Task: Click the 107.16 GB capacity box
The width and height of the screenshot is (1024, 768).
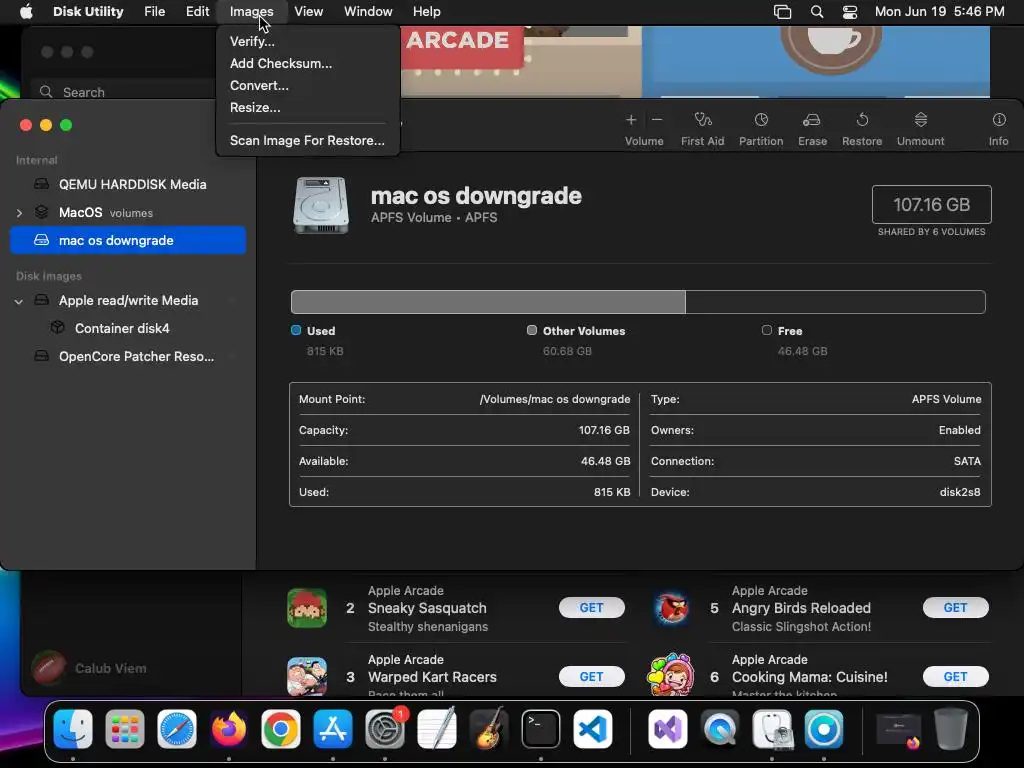Action: pyautogui.click(x=931, y=204)
